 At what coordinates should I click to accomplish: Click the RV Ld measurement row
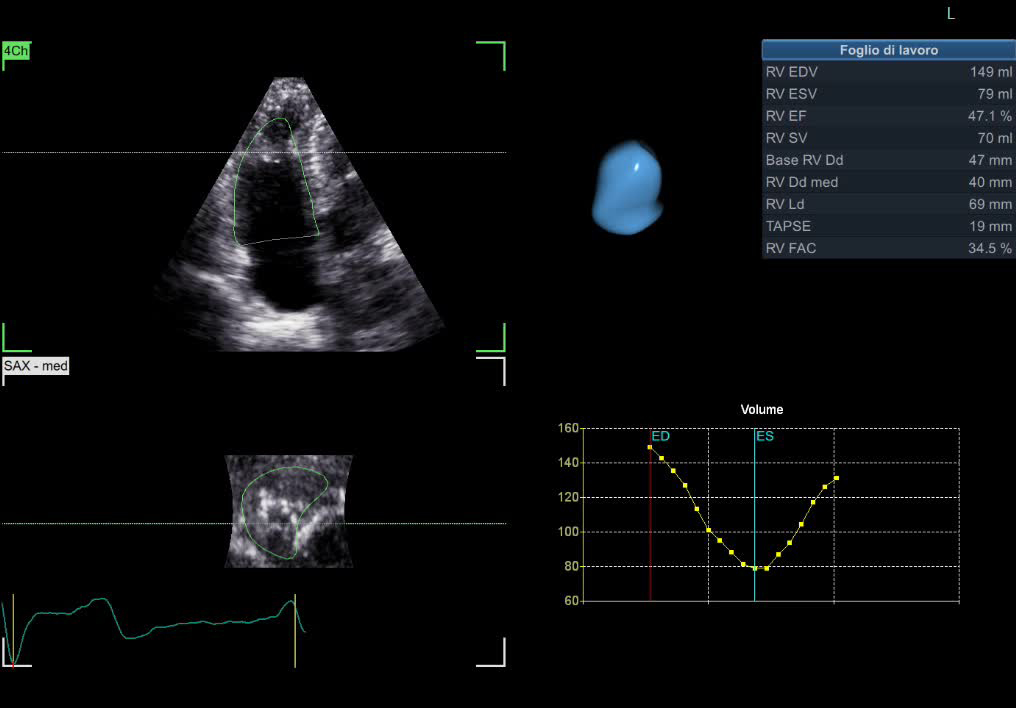click(x=888, y=204)
